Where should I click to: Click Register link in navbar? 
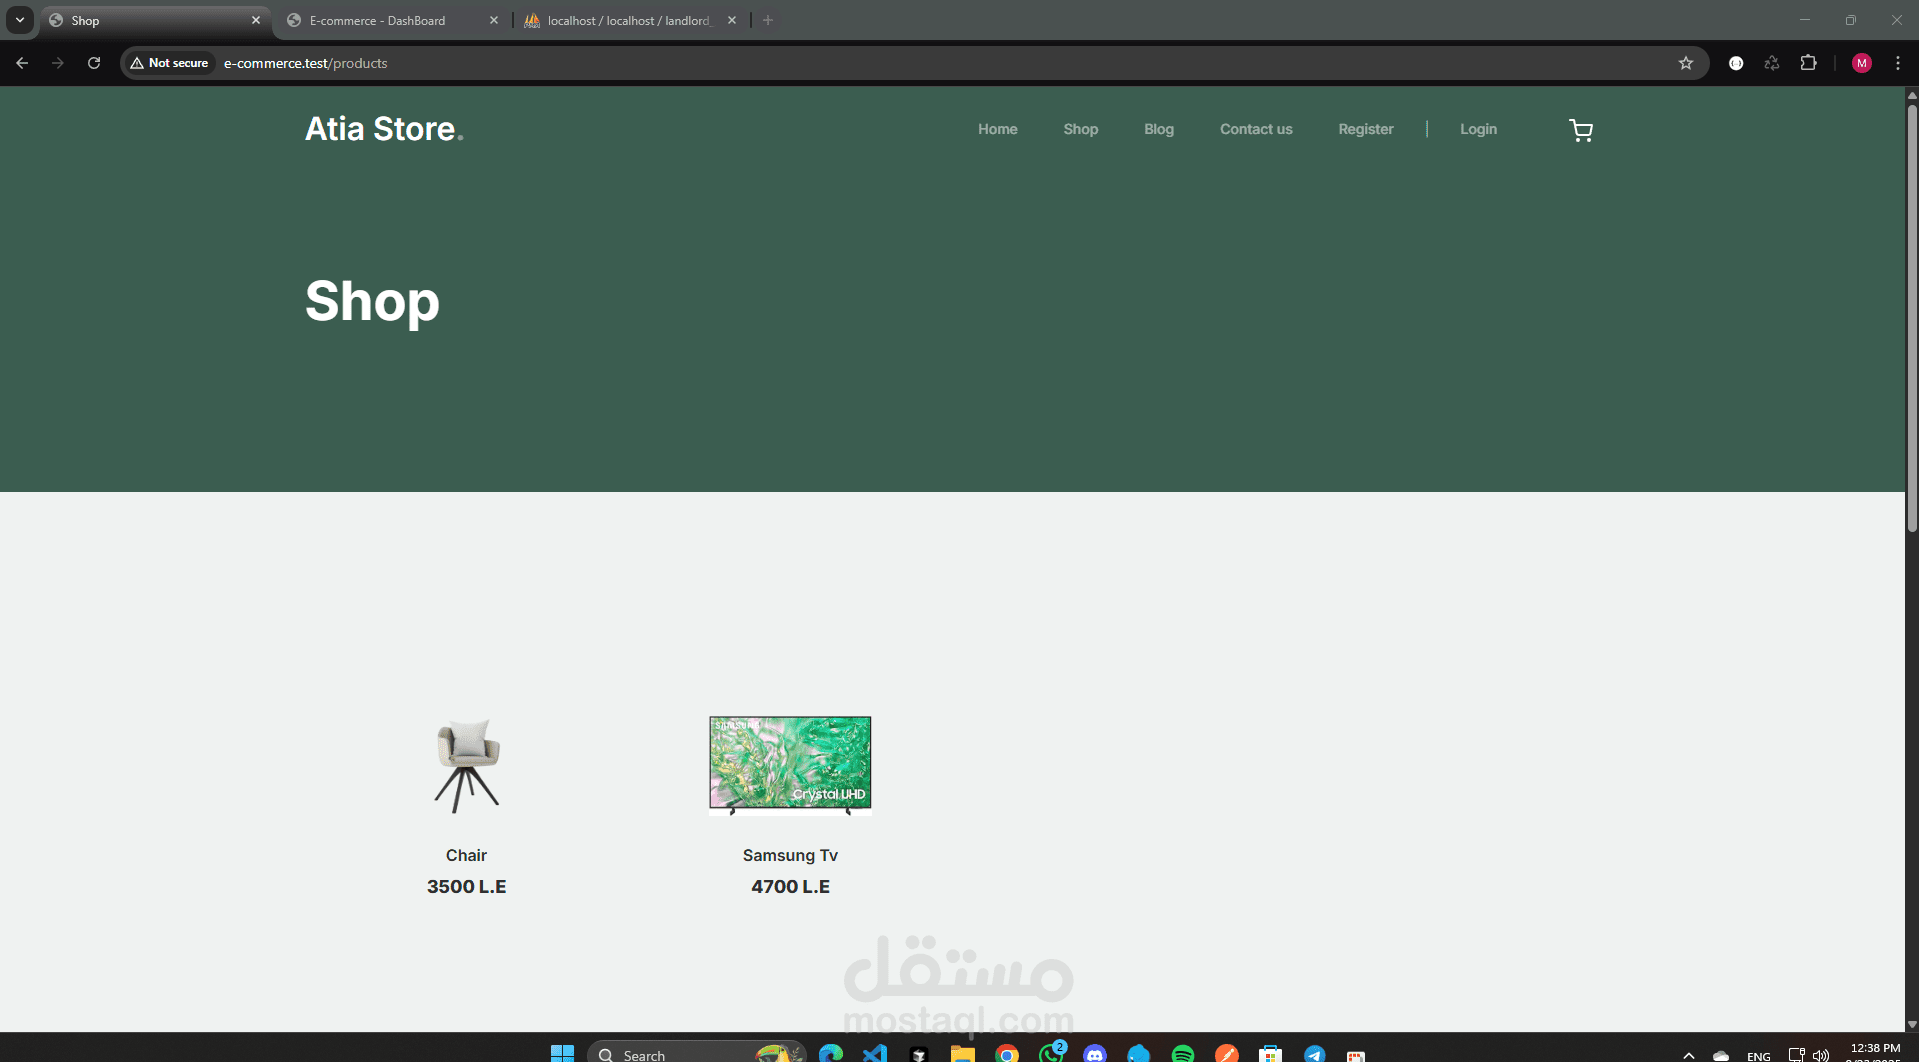(1365, 129)
